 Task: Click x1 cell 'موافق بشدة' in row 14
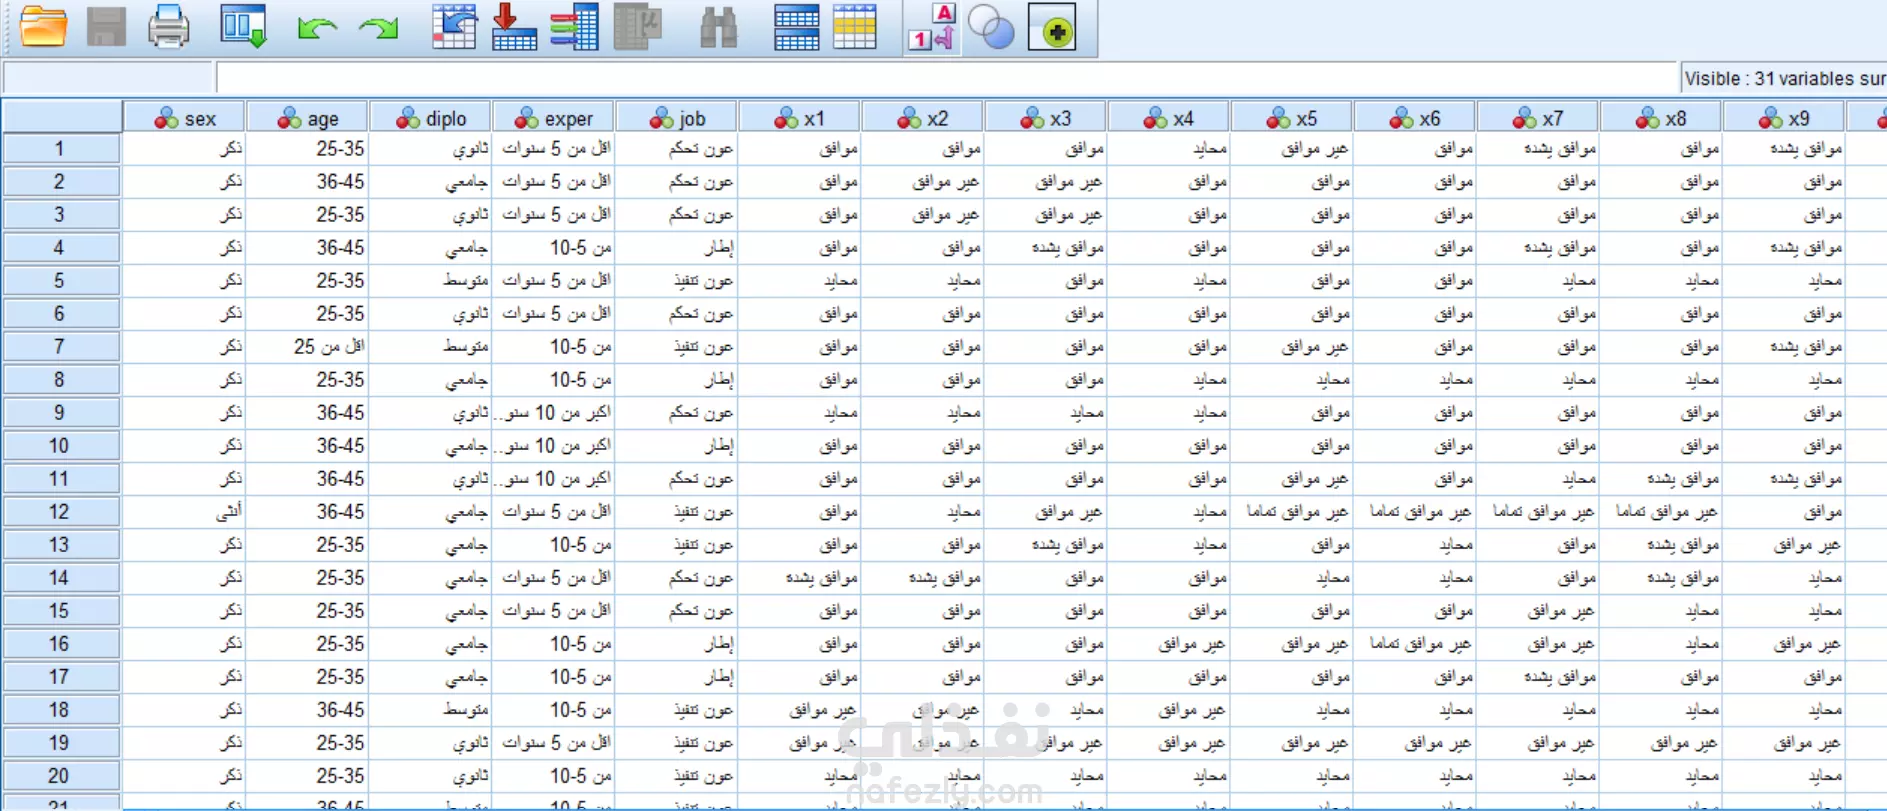[800, 577]
